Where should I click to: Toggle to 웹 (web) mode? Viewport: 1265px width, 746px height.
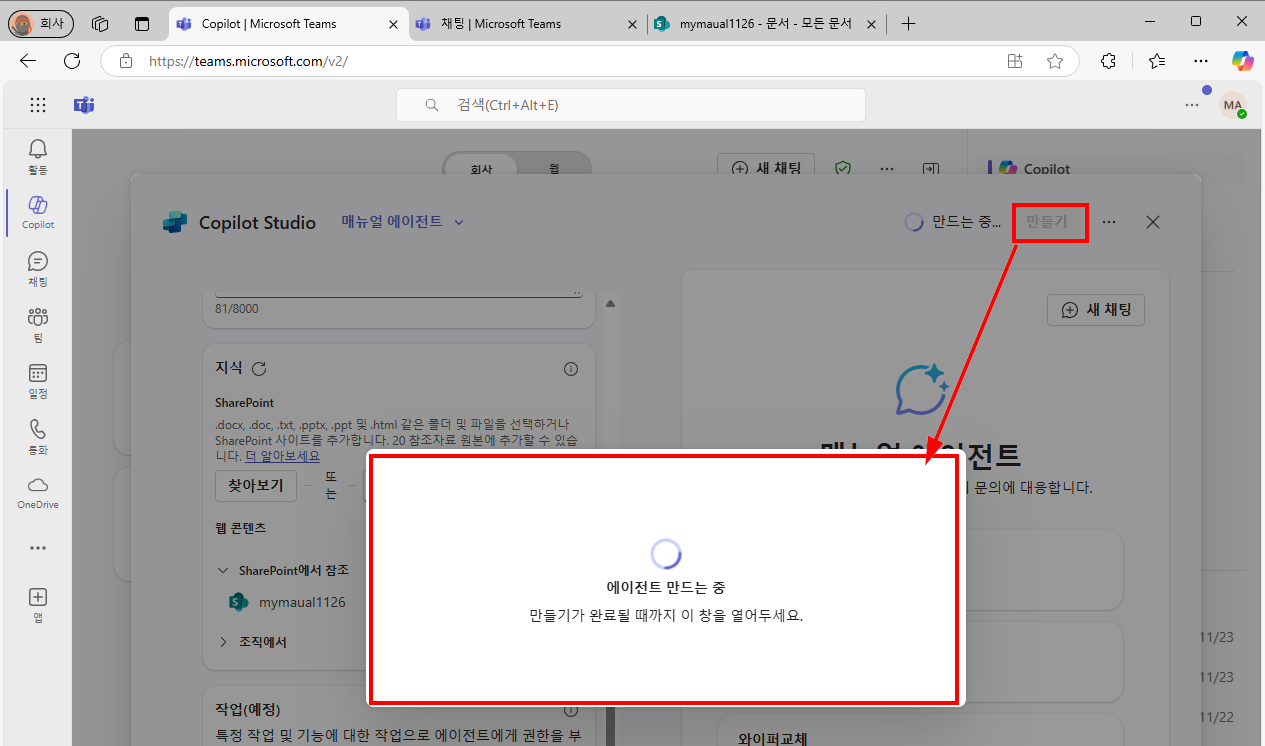point(553,169)
